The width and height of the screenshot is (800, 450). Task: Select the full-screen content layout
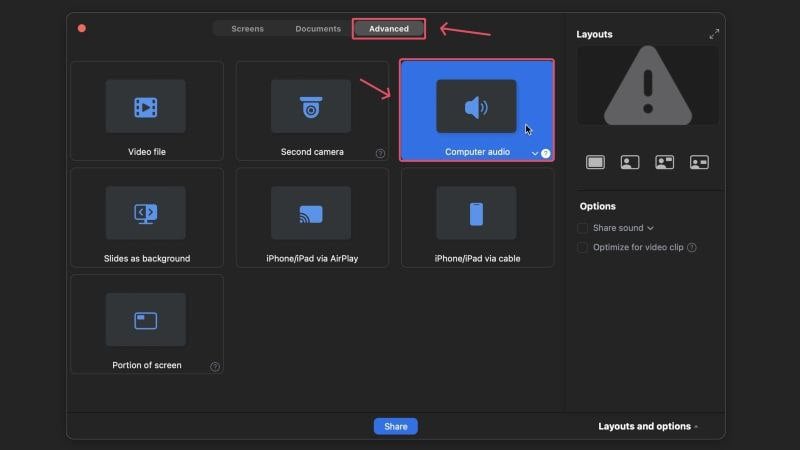click(595, 162)
